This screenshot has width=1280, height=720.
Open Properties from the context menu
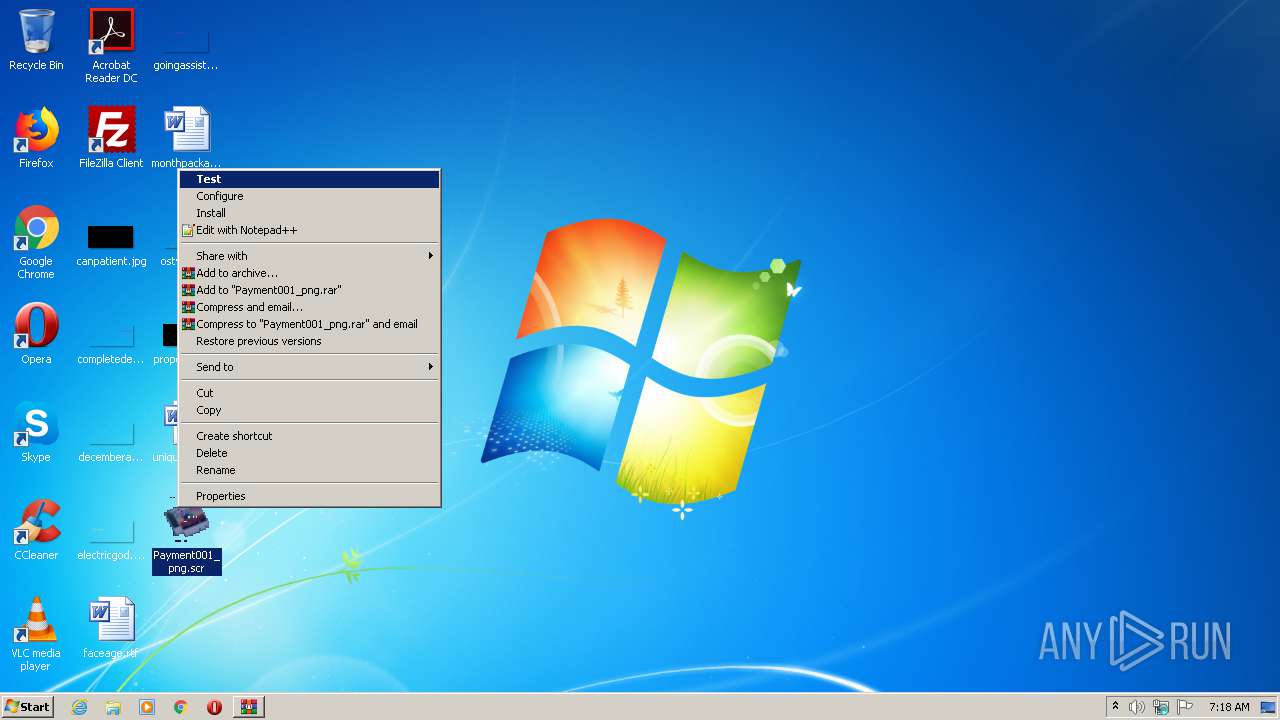pos(310,496)
